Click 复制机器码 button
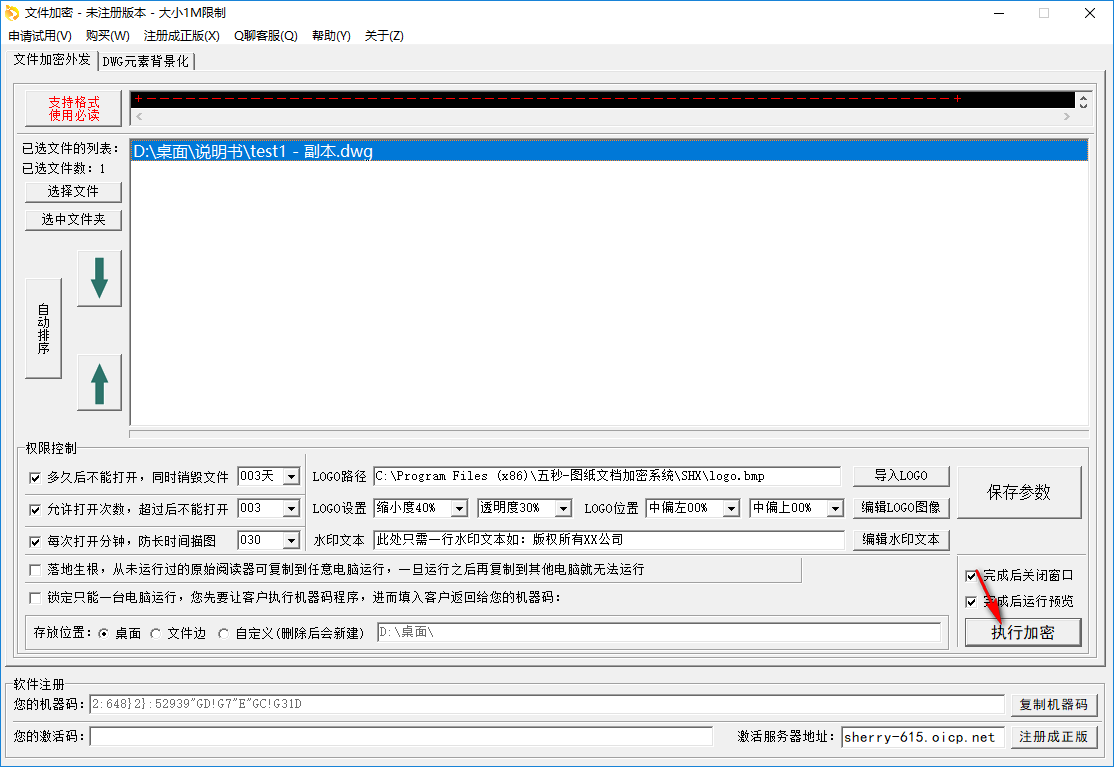Image resolution: width=1114 pixels, height=767 pixels. point(1054,705)
